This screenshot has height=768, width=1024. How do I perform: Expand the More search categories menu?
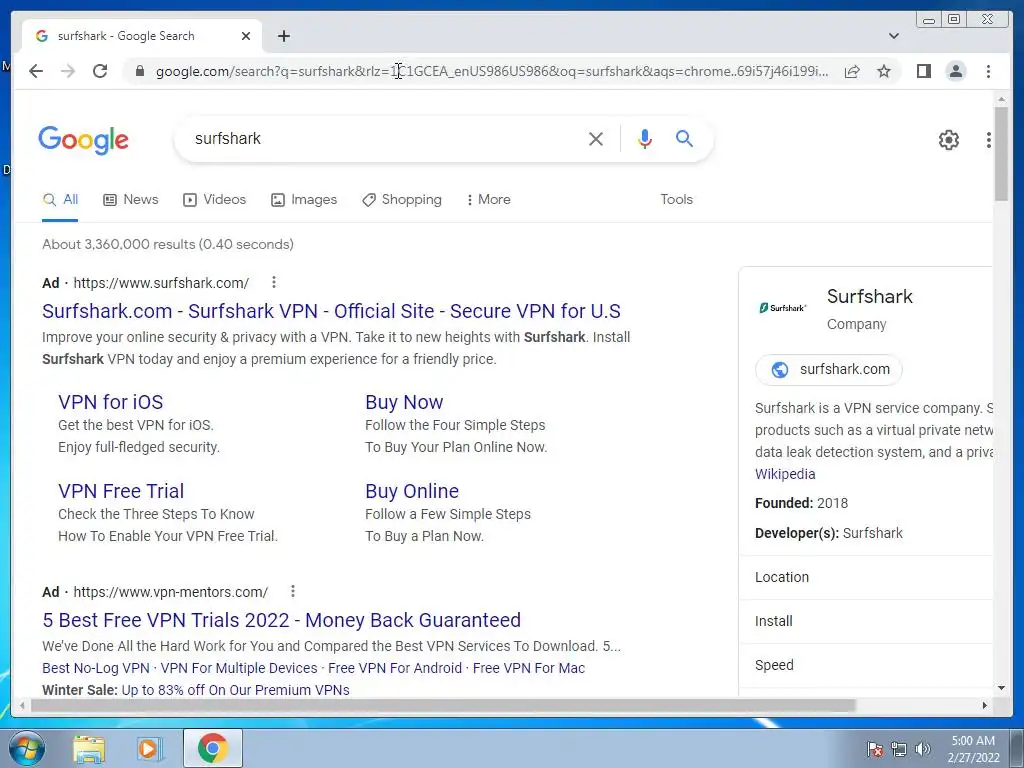tap(488, 200)
